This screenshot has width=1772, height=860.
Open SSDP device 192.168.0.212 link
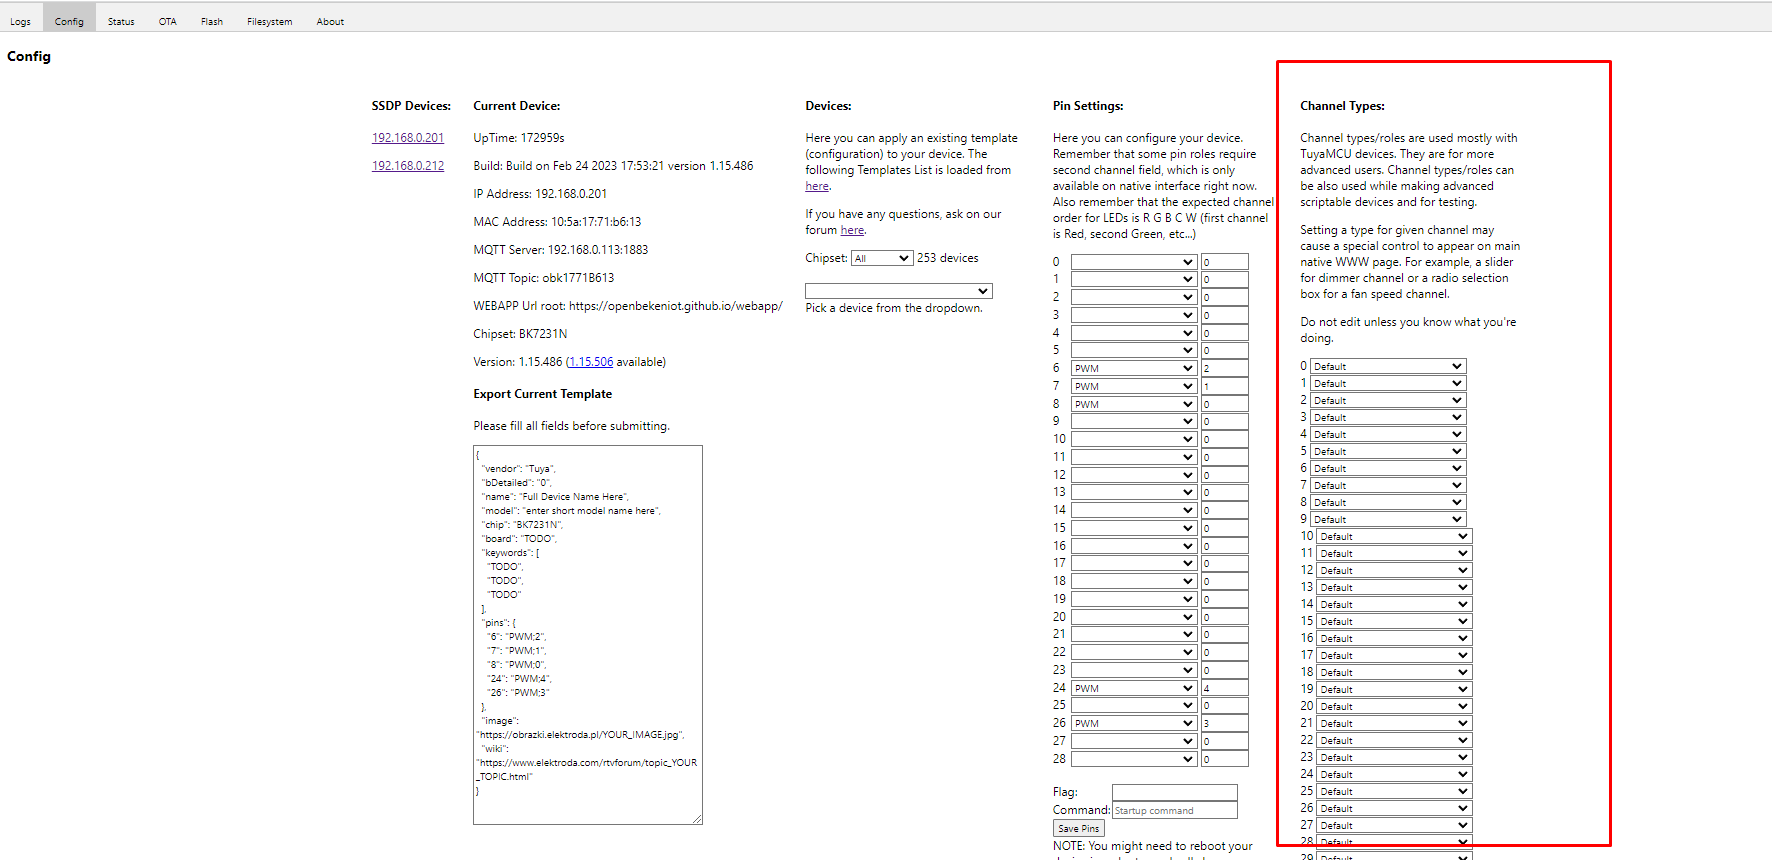tap(408, 166)
